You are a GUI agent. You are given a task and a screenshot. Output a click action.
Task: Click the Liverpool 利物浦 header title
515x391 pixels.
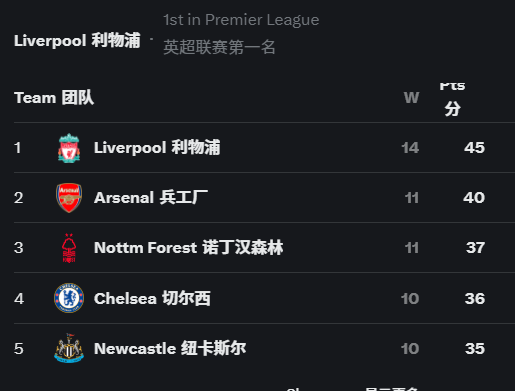77,40
